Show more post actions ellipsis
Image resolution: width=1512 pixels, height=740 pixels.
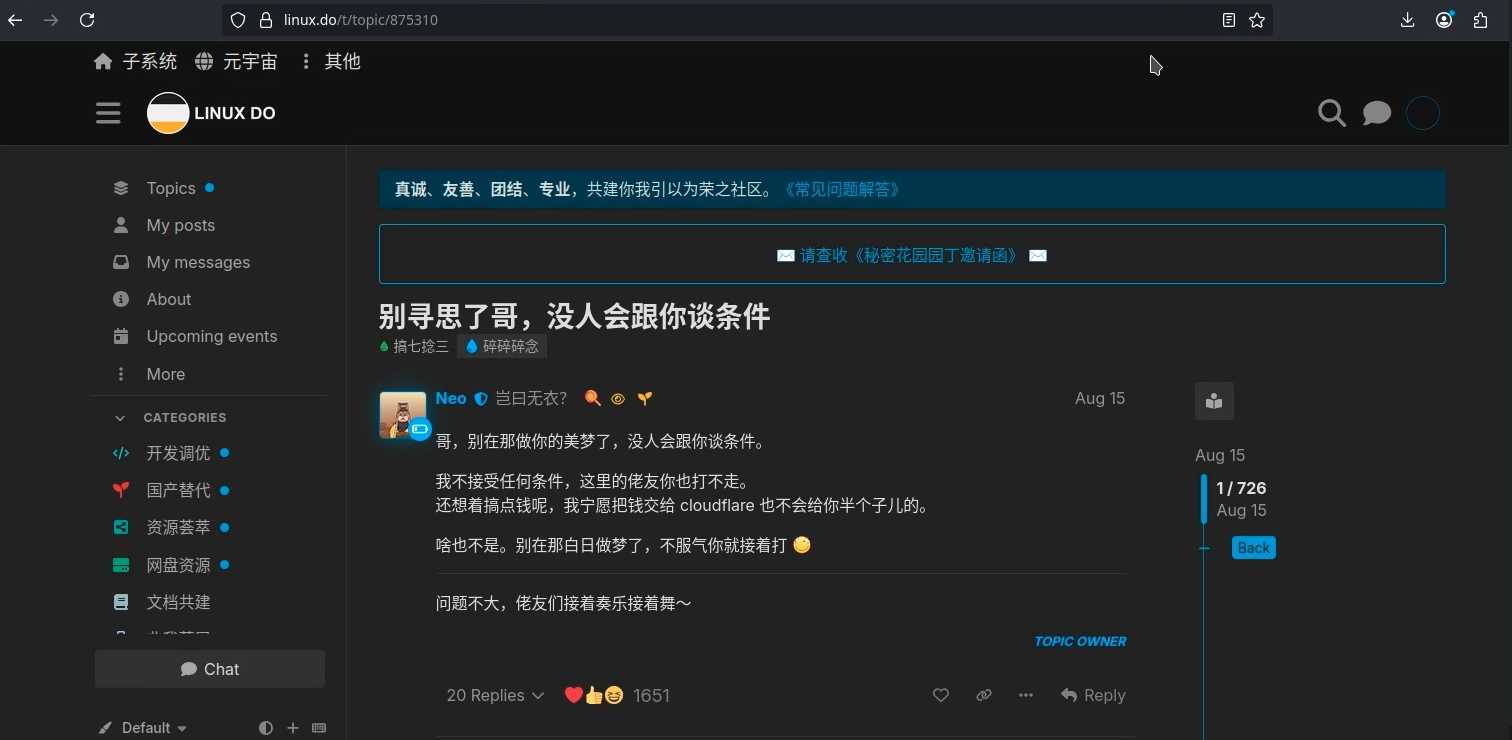pos(1026,695)
